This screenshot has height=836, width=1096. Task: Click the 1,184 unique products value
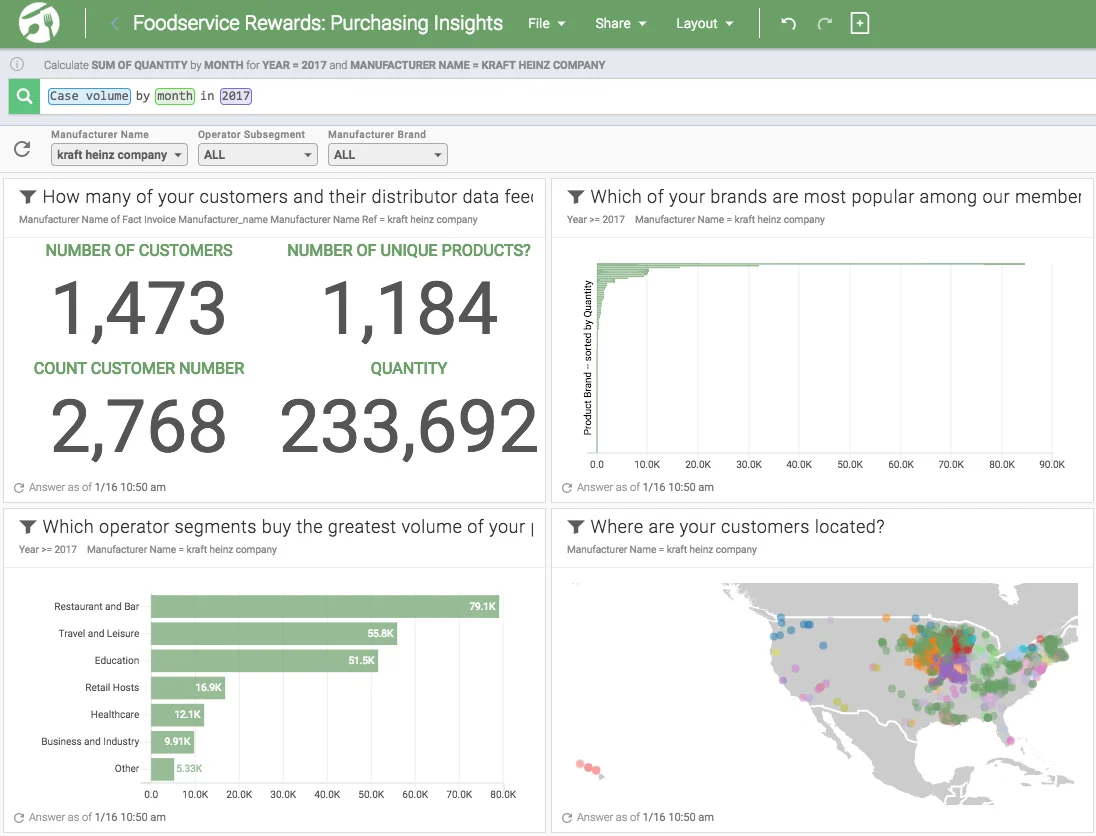coord(409,309)
